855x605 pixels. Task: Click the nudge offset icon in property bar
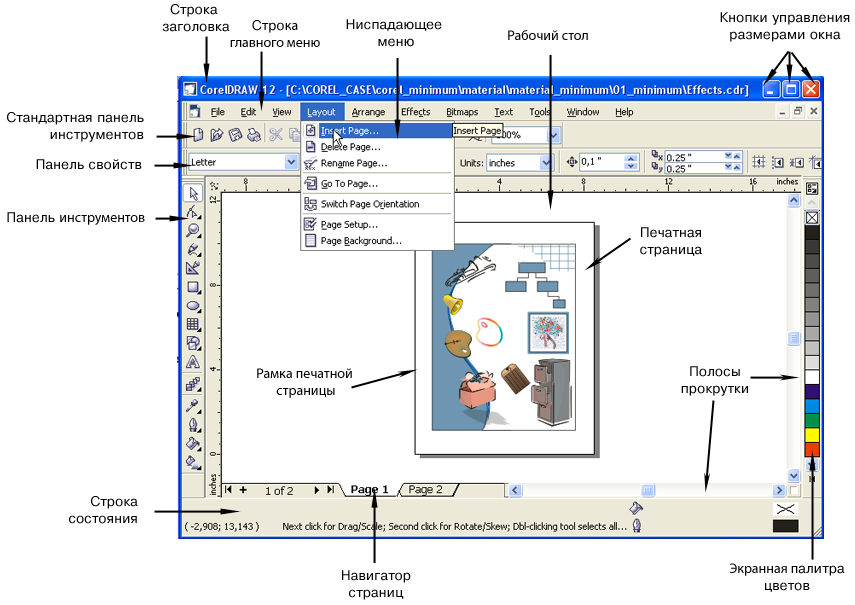(571, 162)
